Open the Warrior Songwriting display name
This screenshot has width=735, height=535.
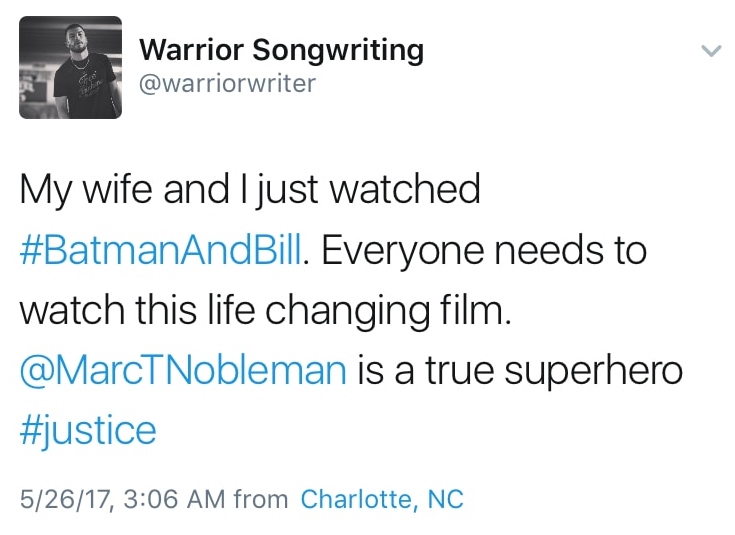pyautogui.click(x=281, y=49)
